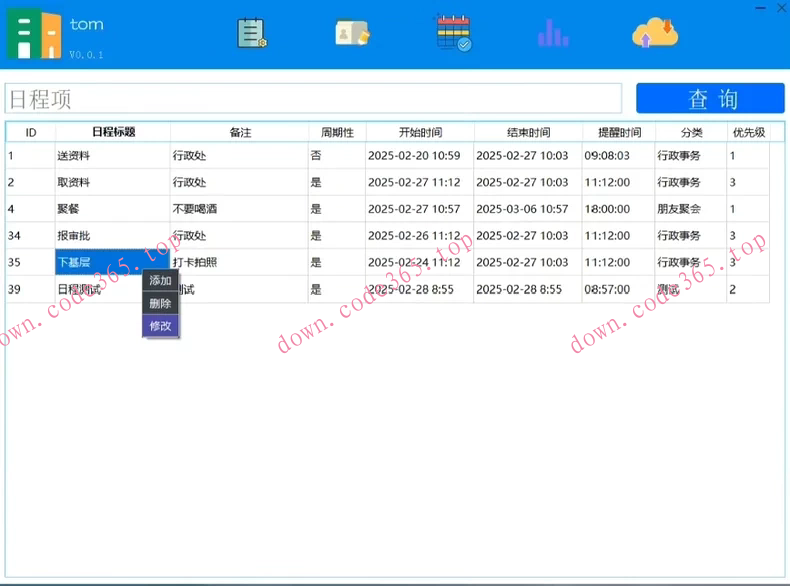Image resolution: width=790 pixels, height=586 pixels.
Task: Choose "删除" from the context menu
Action: pos(160,303)
